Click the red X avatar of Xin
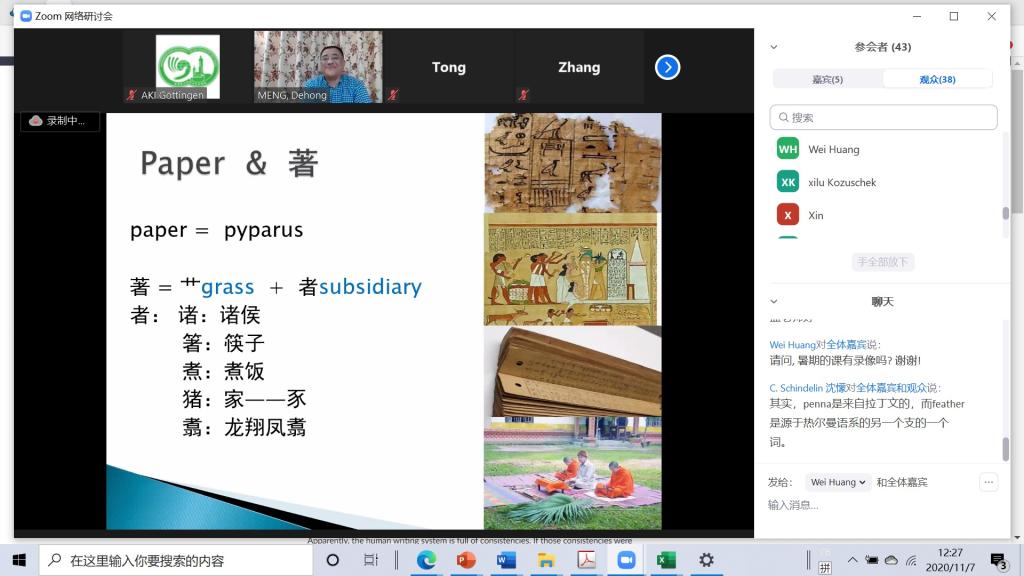1024x576 pixels. point(788,215)
